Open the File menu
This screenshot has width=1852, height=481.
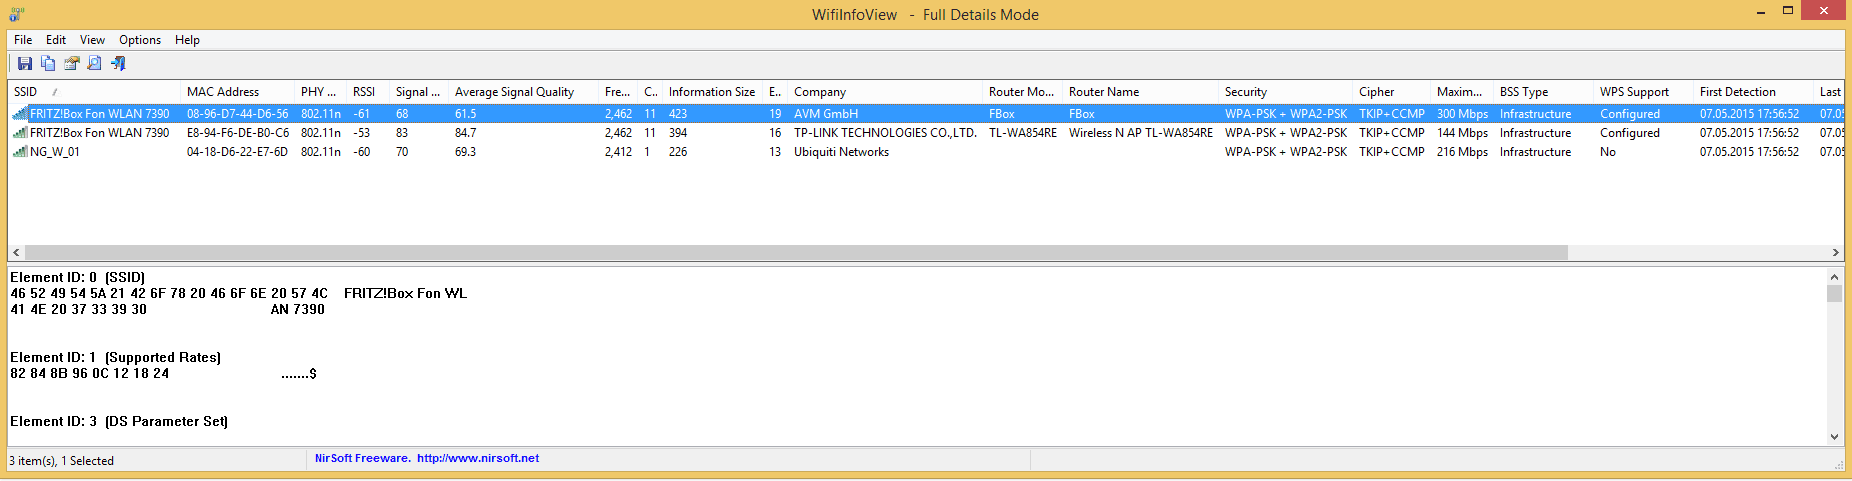23,40
